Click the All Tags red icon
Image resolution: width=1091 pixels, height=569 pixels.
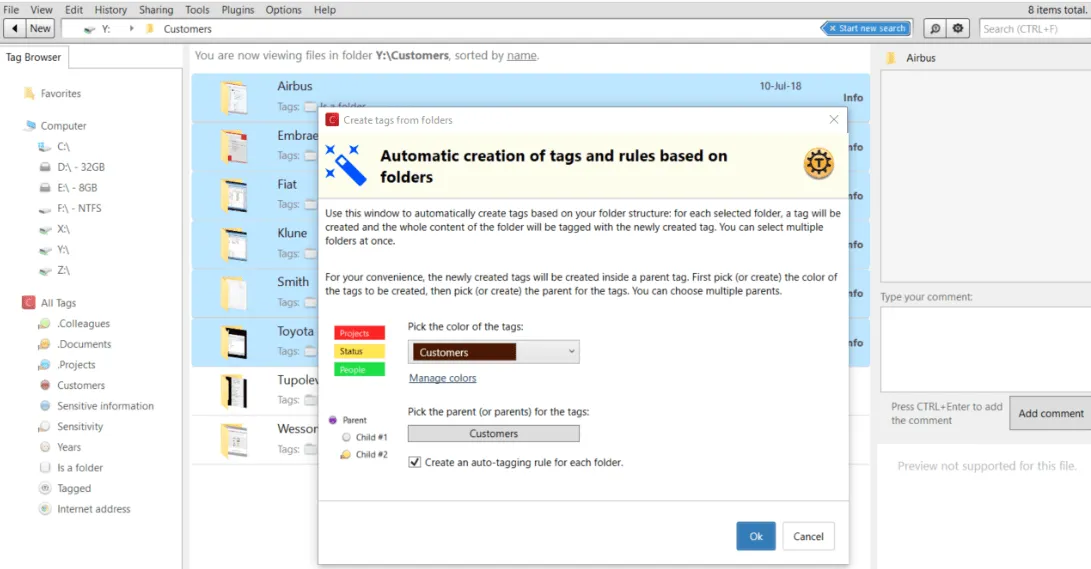click(x=29, y=303)
